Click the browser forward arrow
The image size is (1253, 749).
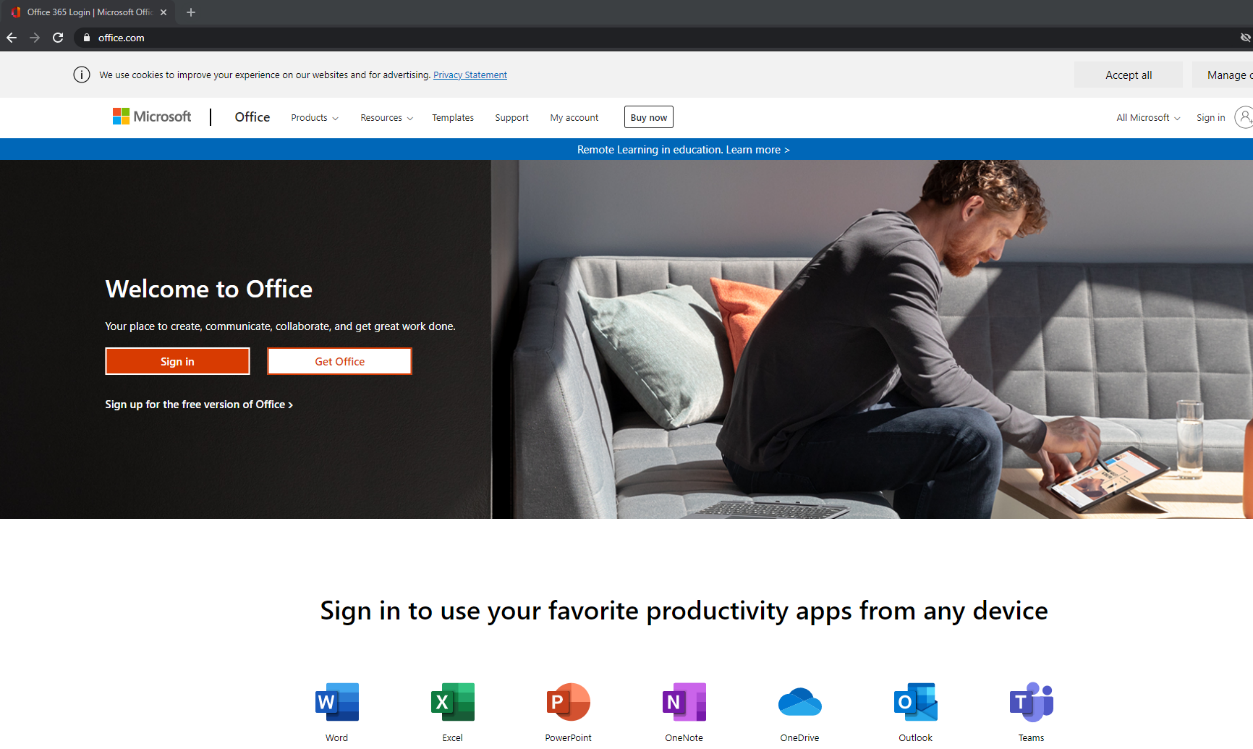point(35,38)
